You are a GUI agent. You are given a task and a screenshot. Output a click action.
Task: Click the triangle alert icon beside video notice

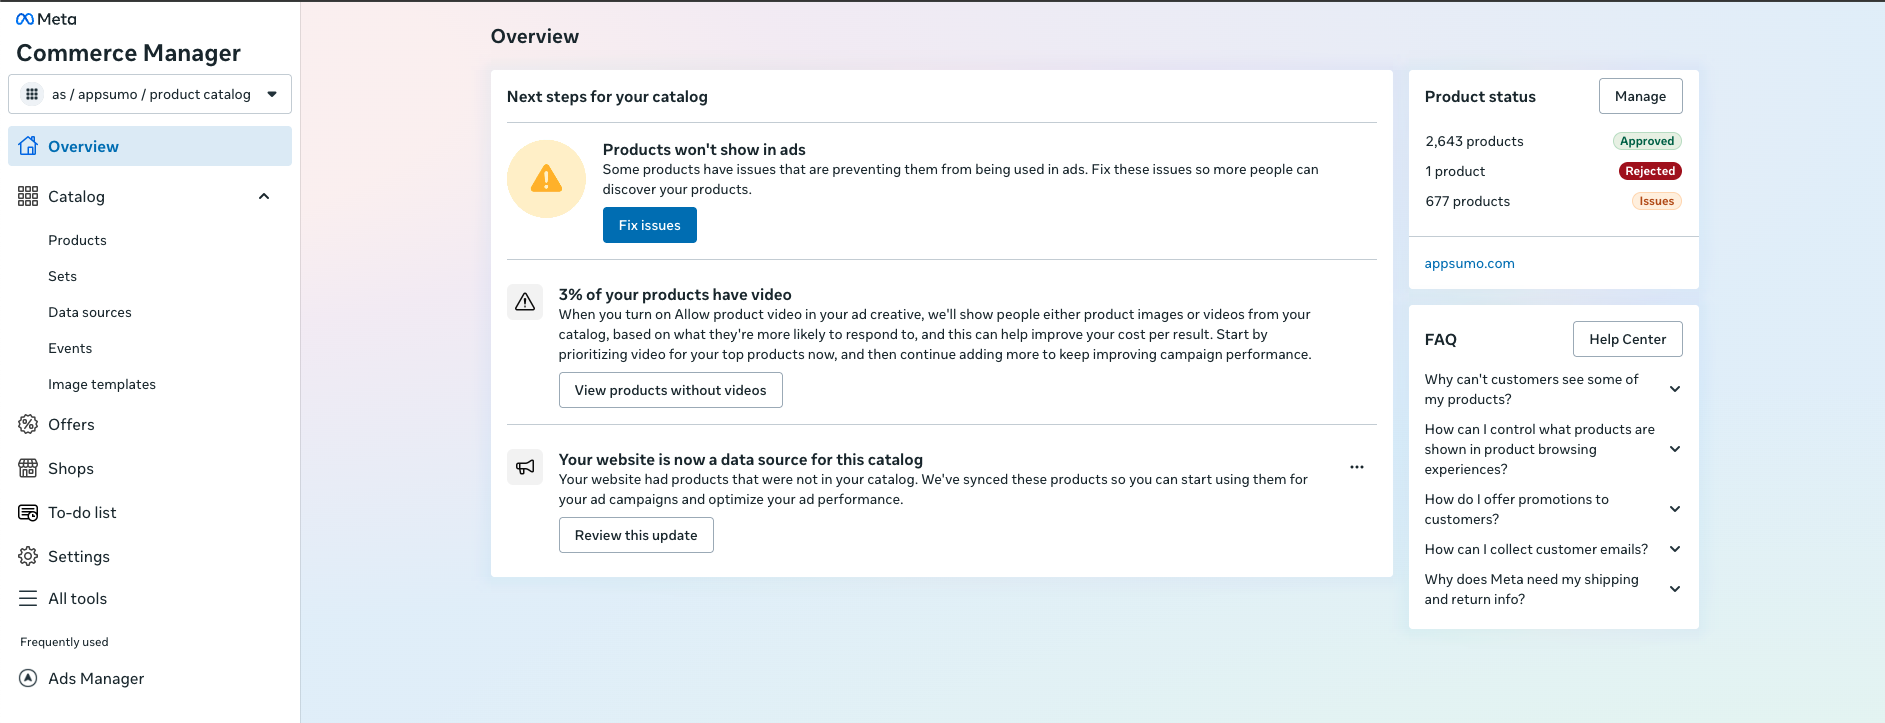pyautogui.click(x=525, y=302)
